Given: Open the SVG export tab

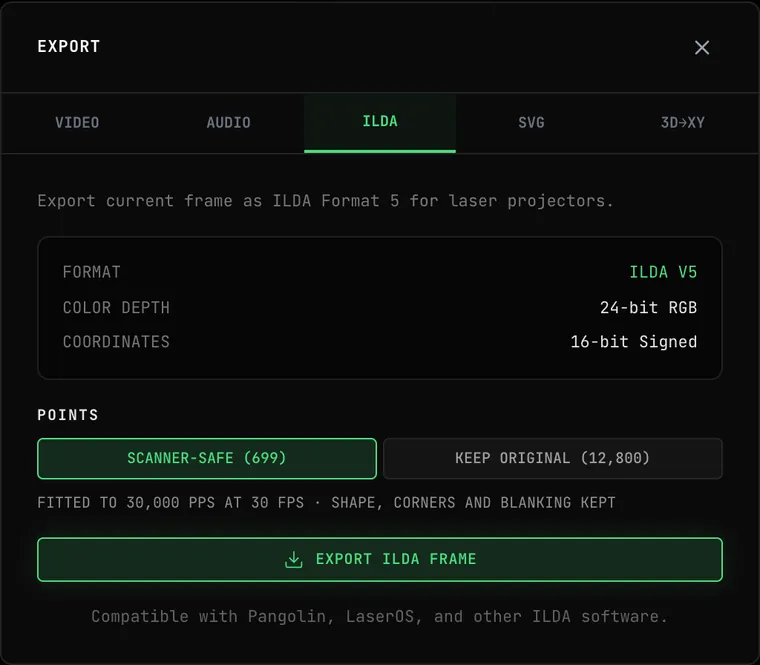Looking at the screenshot, I should coord(531,123).
